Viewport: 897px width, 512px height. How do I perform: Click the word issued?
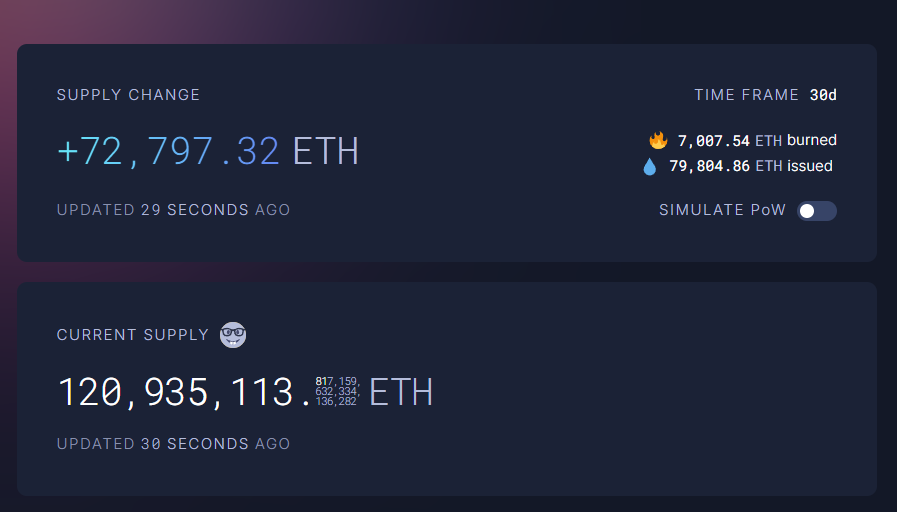tap(810, 166)
